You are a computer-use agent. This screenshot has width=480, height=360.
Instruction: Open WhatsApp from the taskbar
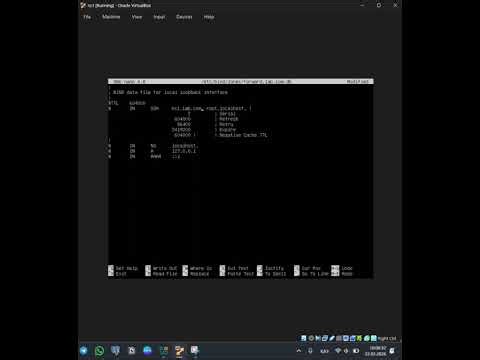pyautogui.click(x=99, y=351)
